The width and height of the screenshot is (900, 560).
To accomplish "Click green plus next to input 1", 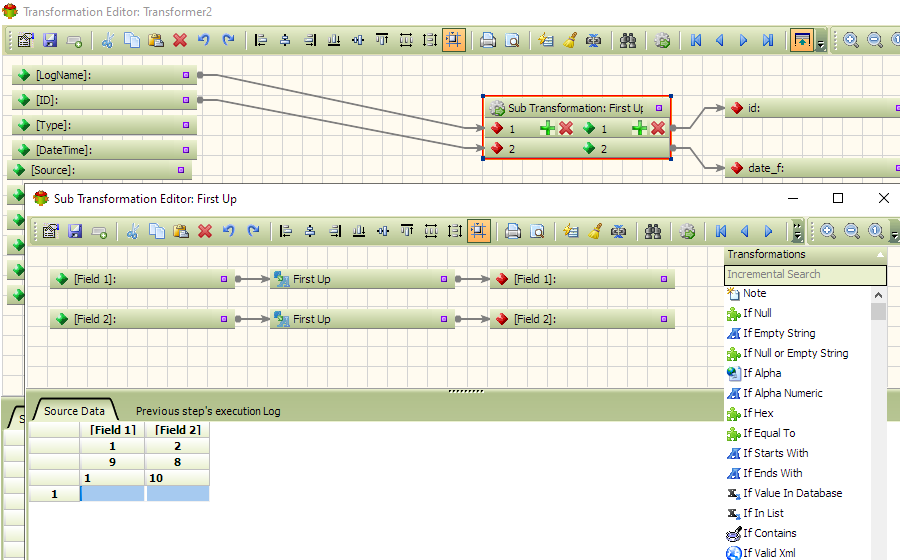I will tap(548, 129).
